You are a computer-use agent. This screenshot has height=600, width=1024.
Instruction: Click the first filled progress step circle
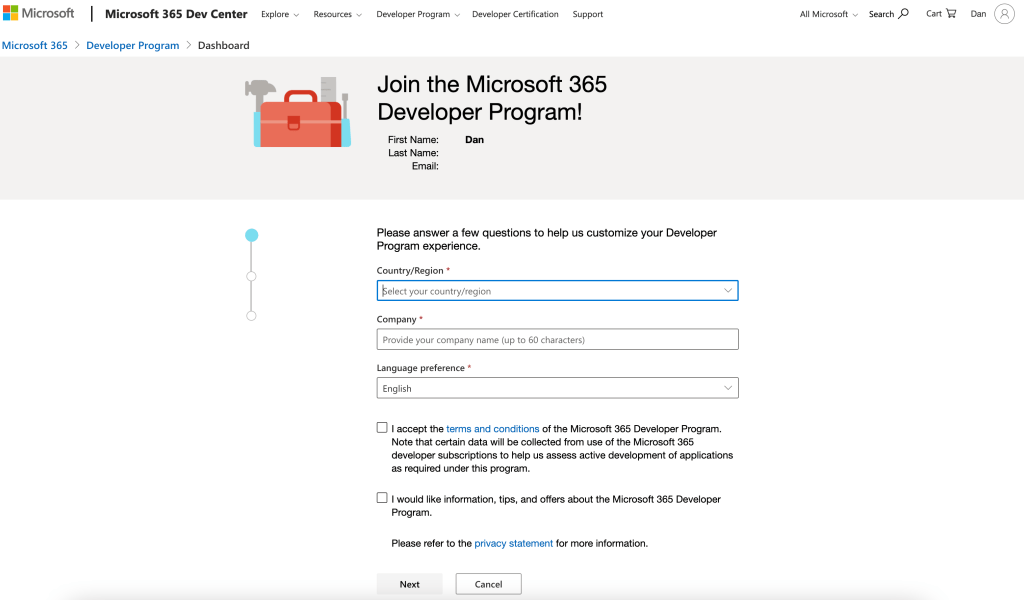tap(252, 236)
